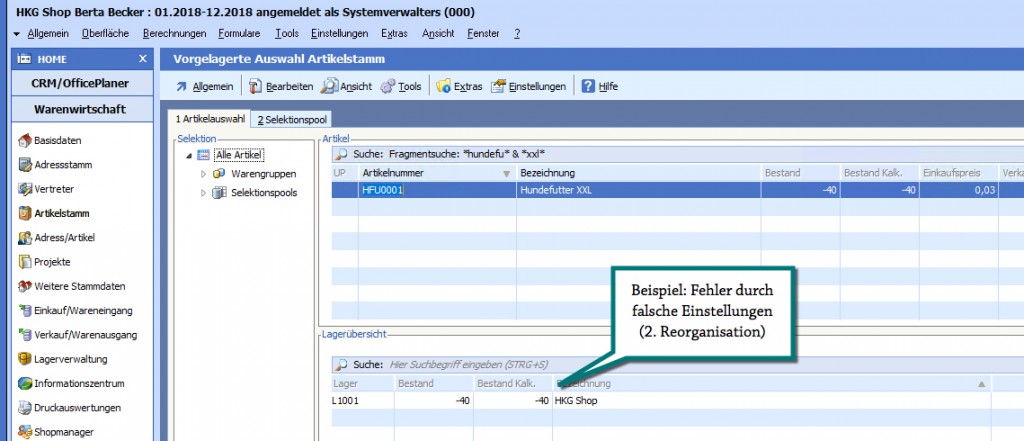Open Basisdaten in the sidebar
The image size is (1024, 441).
tap(57, 140)
